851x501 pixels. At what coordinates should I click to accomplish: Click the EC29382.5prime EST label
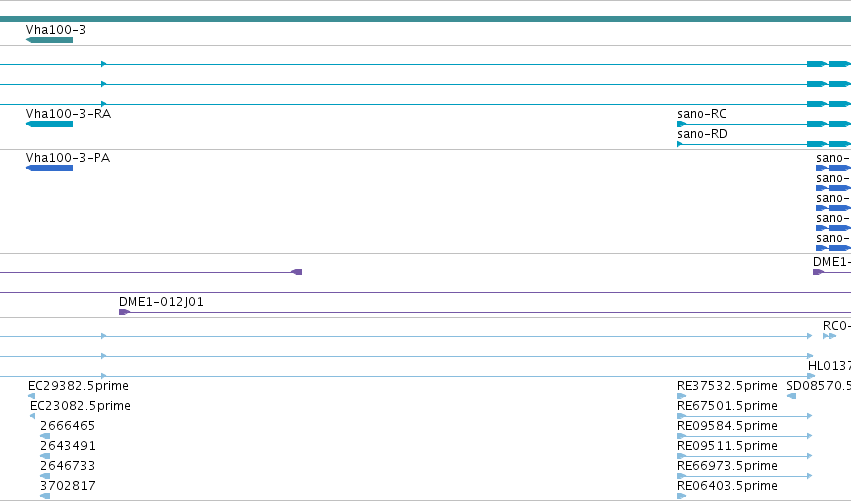pos(78,386)
